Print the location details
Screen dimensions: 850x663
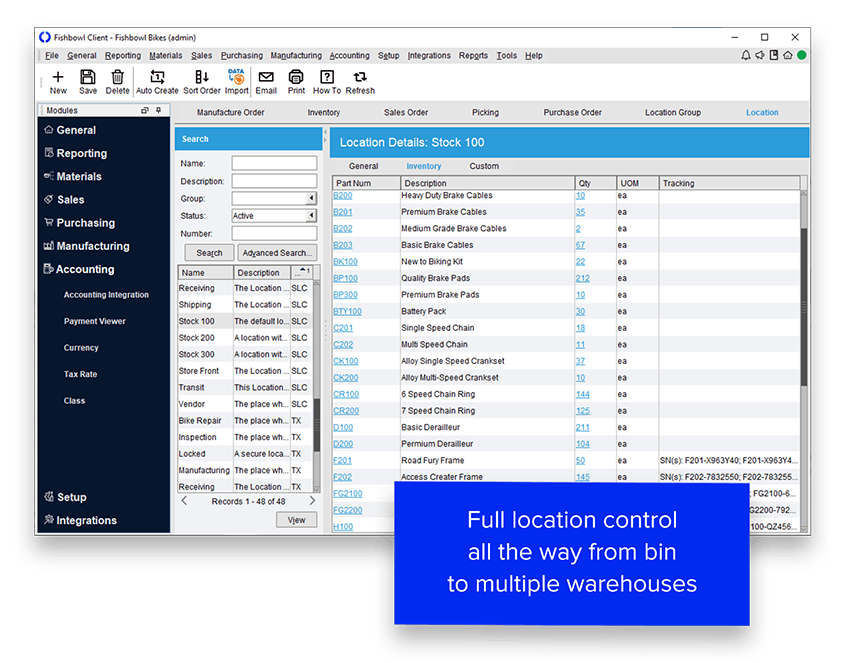296,82
